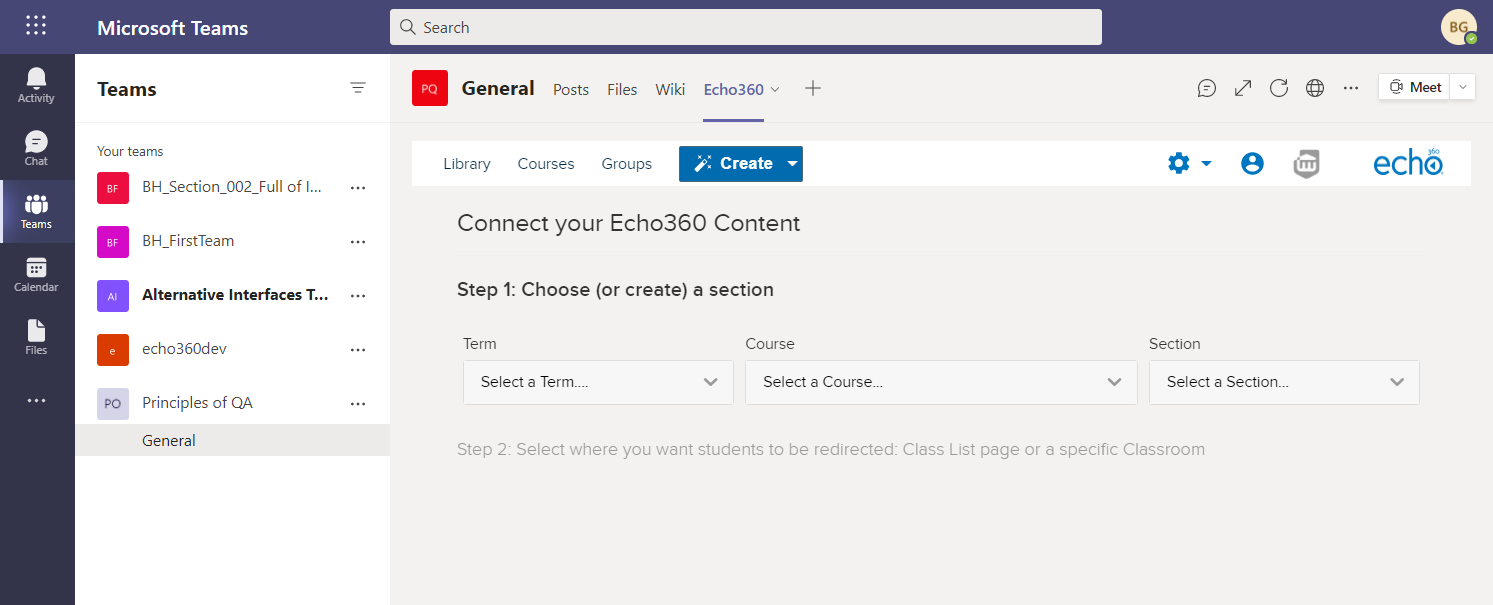The image size is (1493, 605).
Task: Click the Search box
Action: (x=746, y=27)
